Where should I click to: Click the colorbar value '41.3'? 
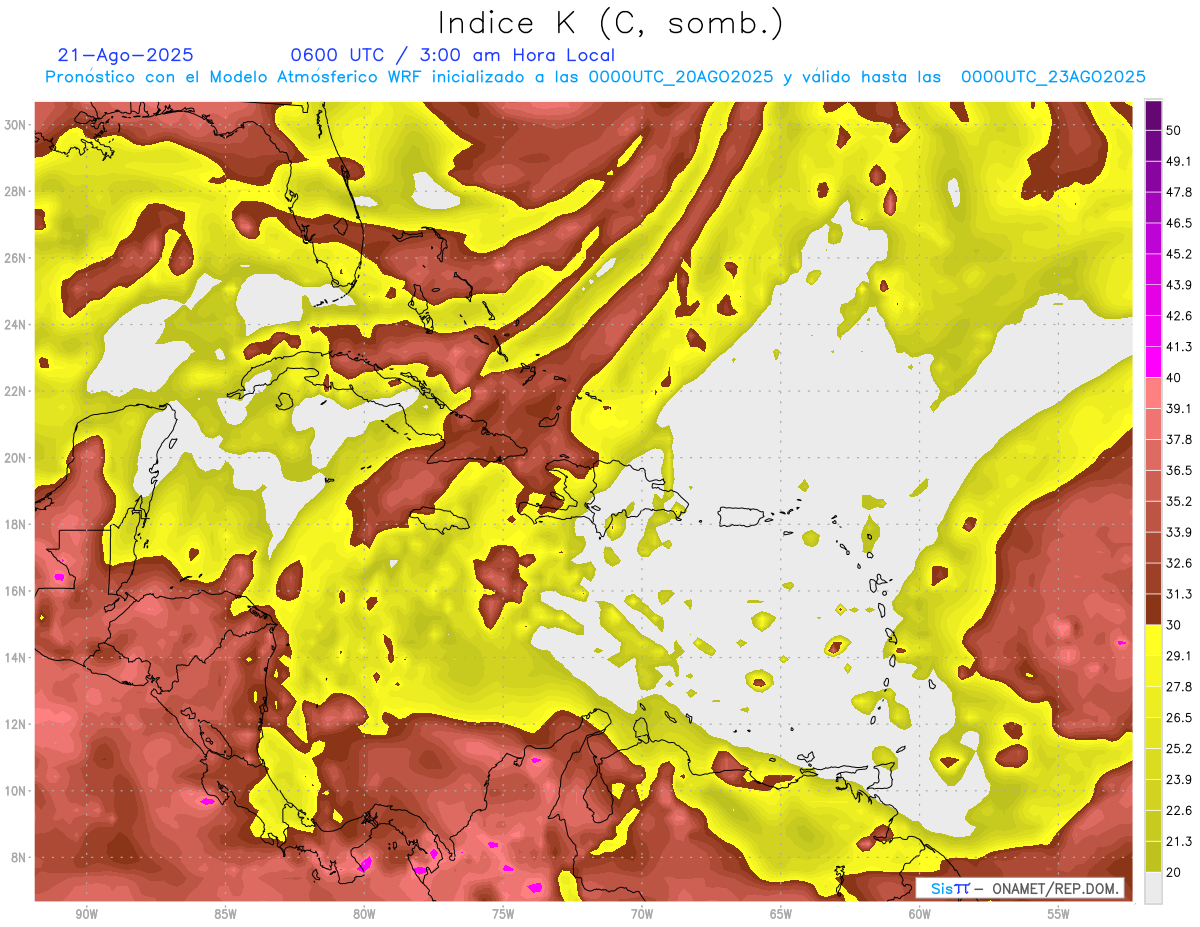(1178, 347)
